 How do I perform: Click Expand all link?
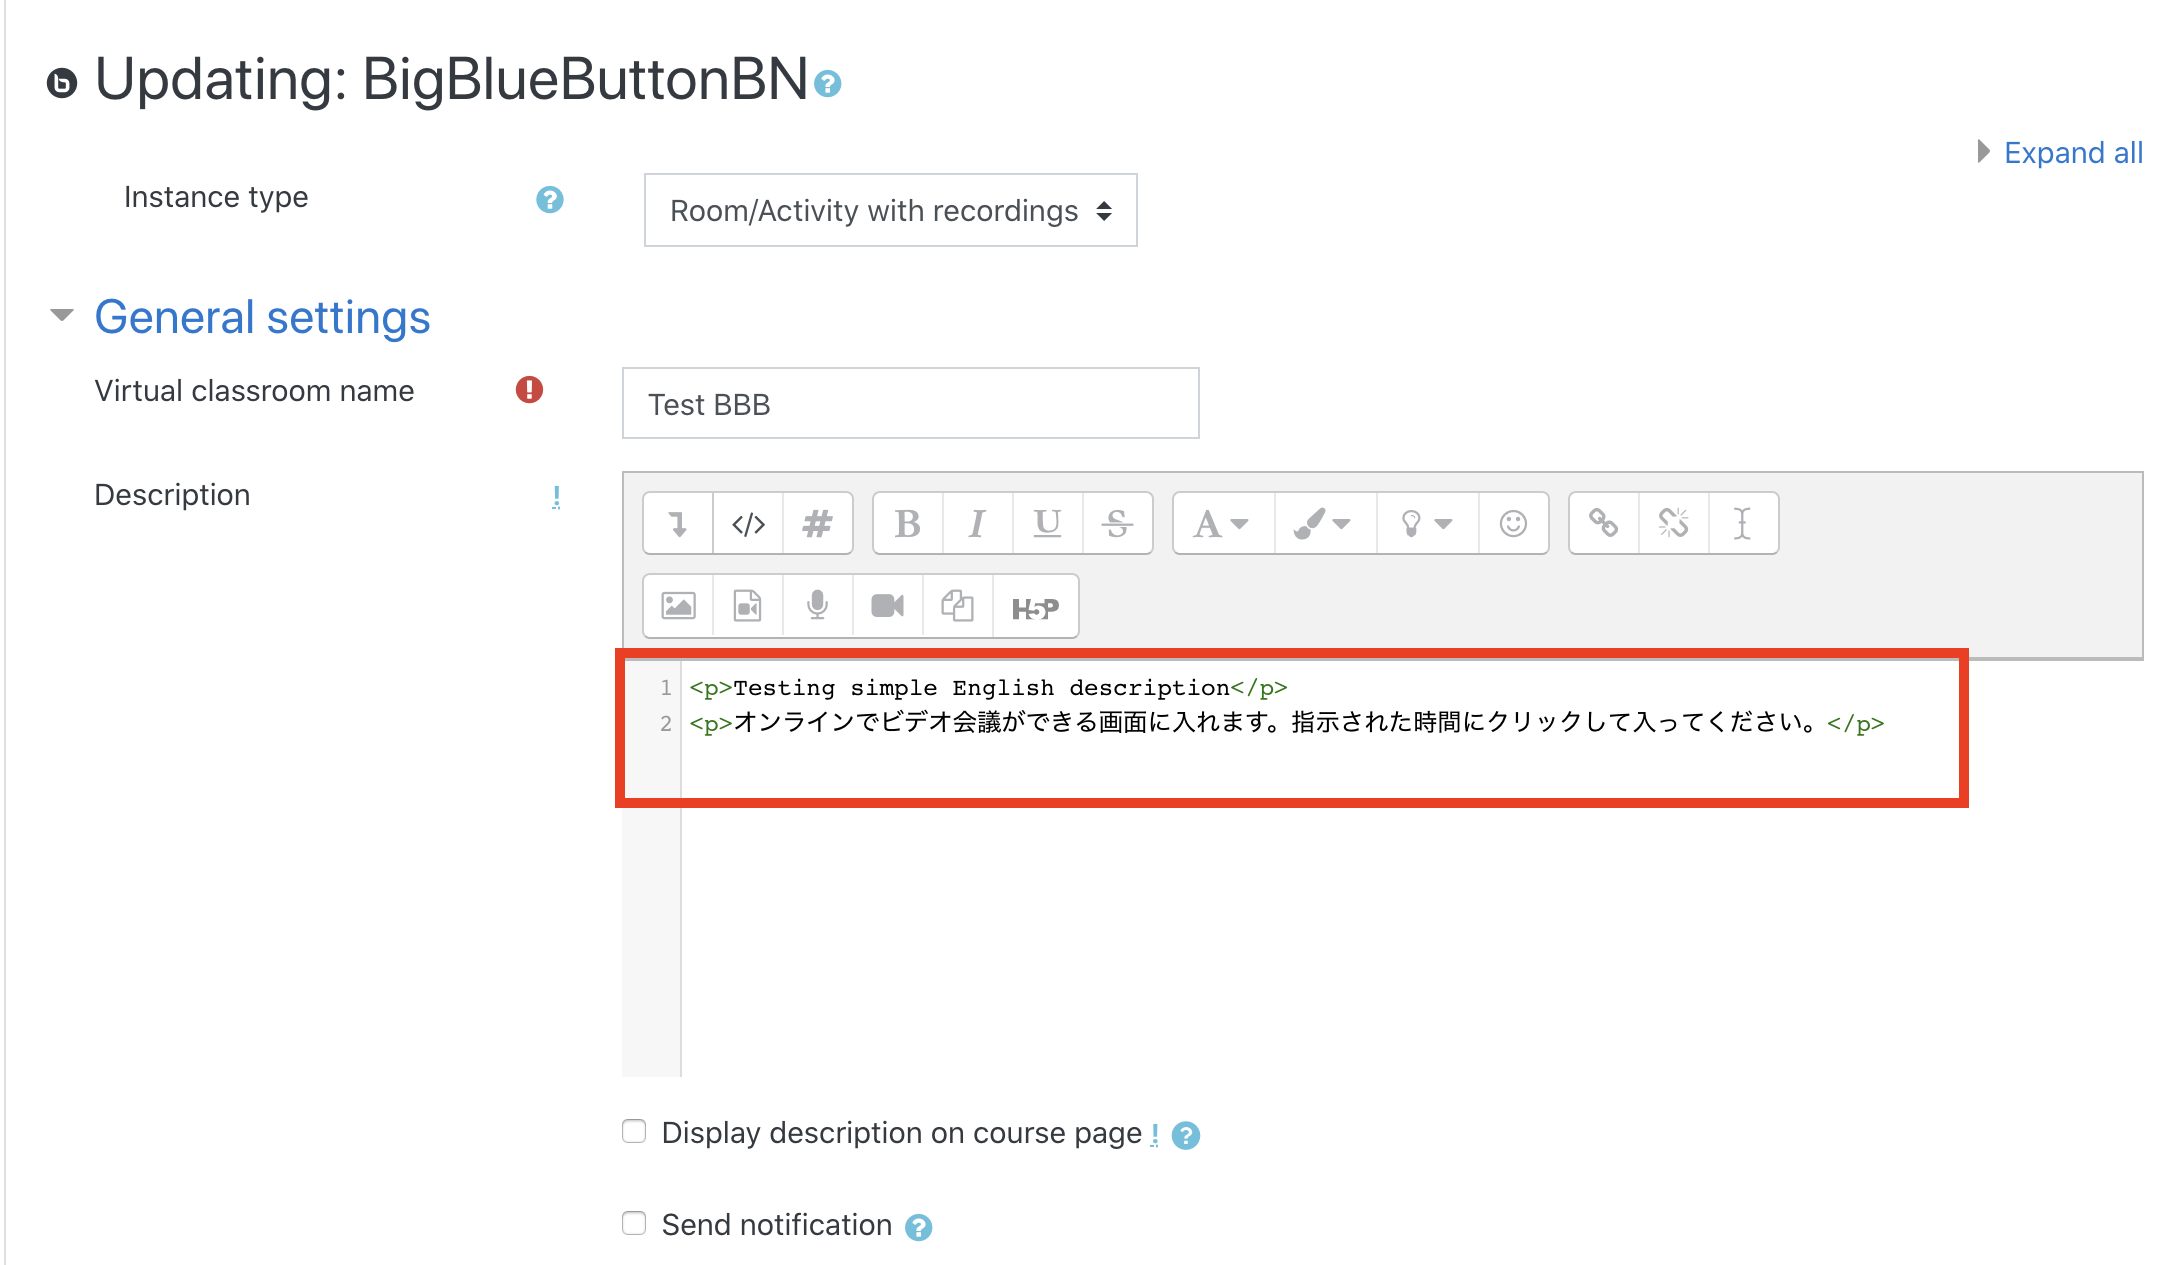[2073, 152]
